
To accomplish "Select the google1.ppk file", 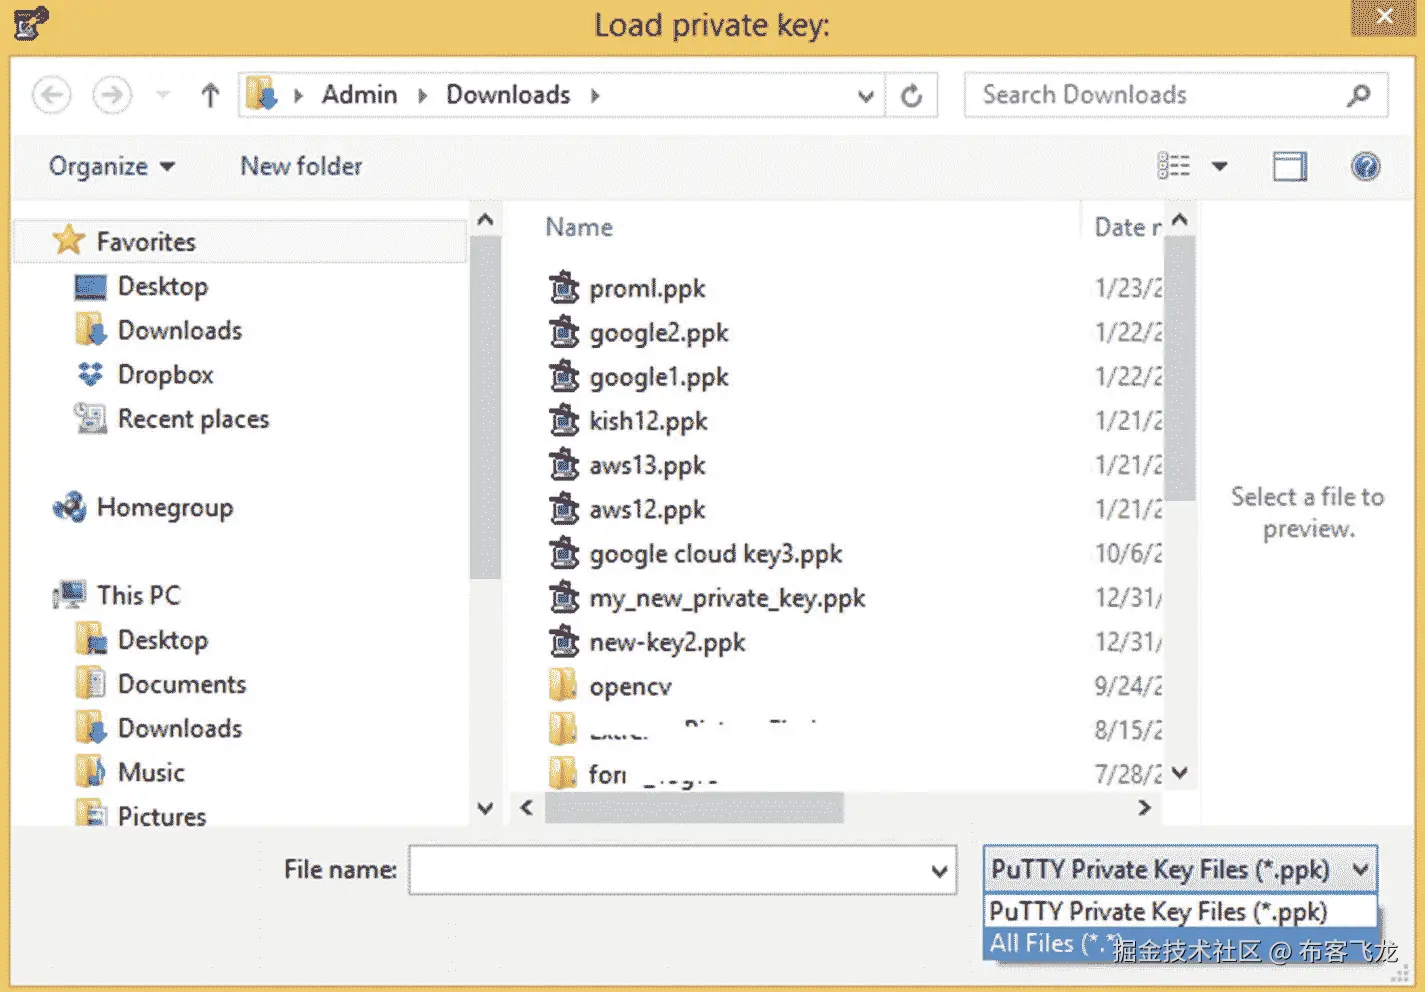I will tap(658, 377).
